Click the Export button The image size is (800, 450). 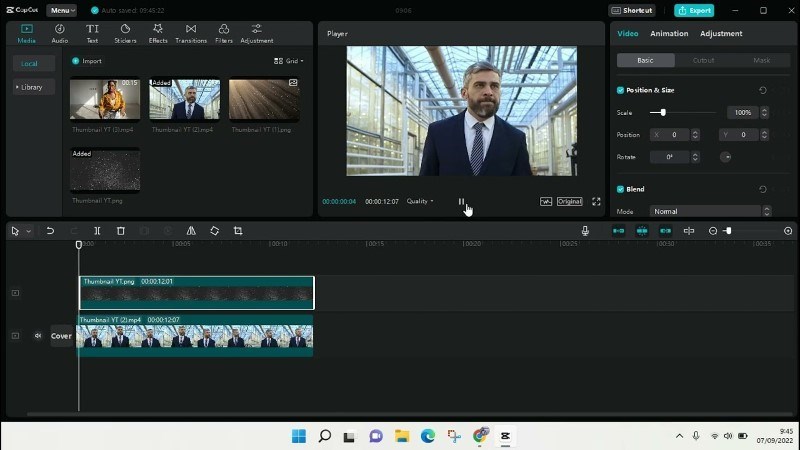694,10
